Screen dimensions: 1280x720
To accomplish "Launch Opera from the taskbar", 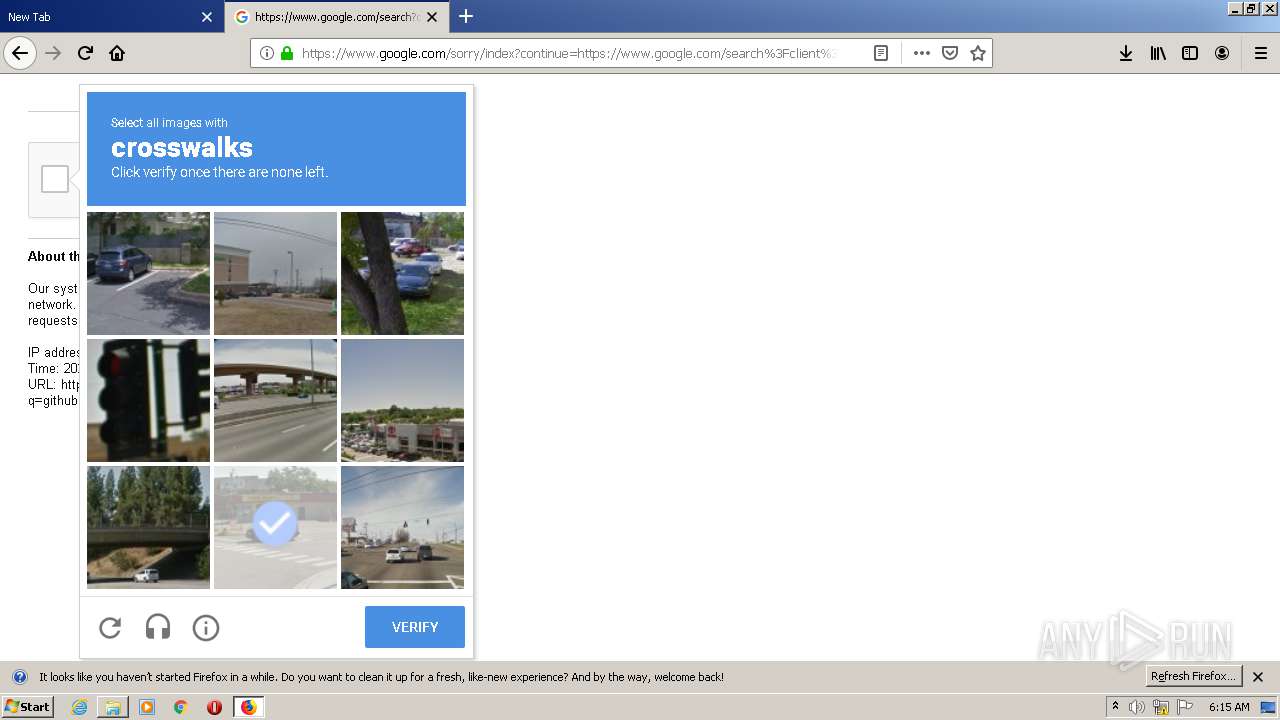I will point(214,707).
